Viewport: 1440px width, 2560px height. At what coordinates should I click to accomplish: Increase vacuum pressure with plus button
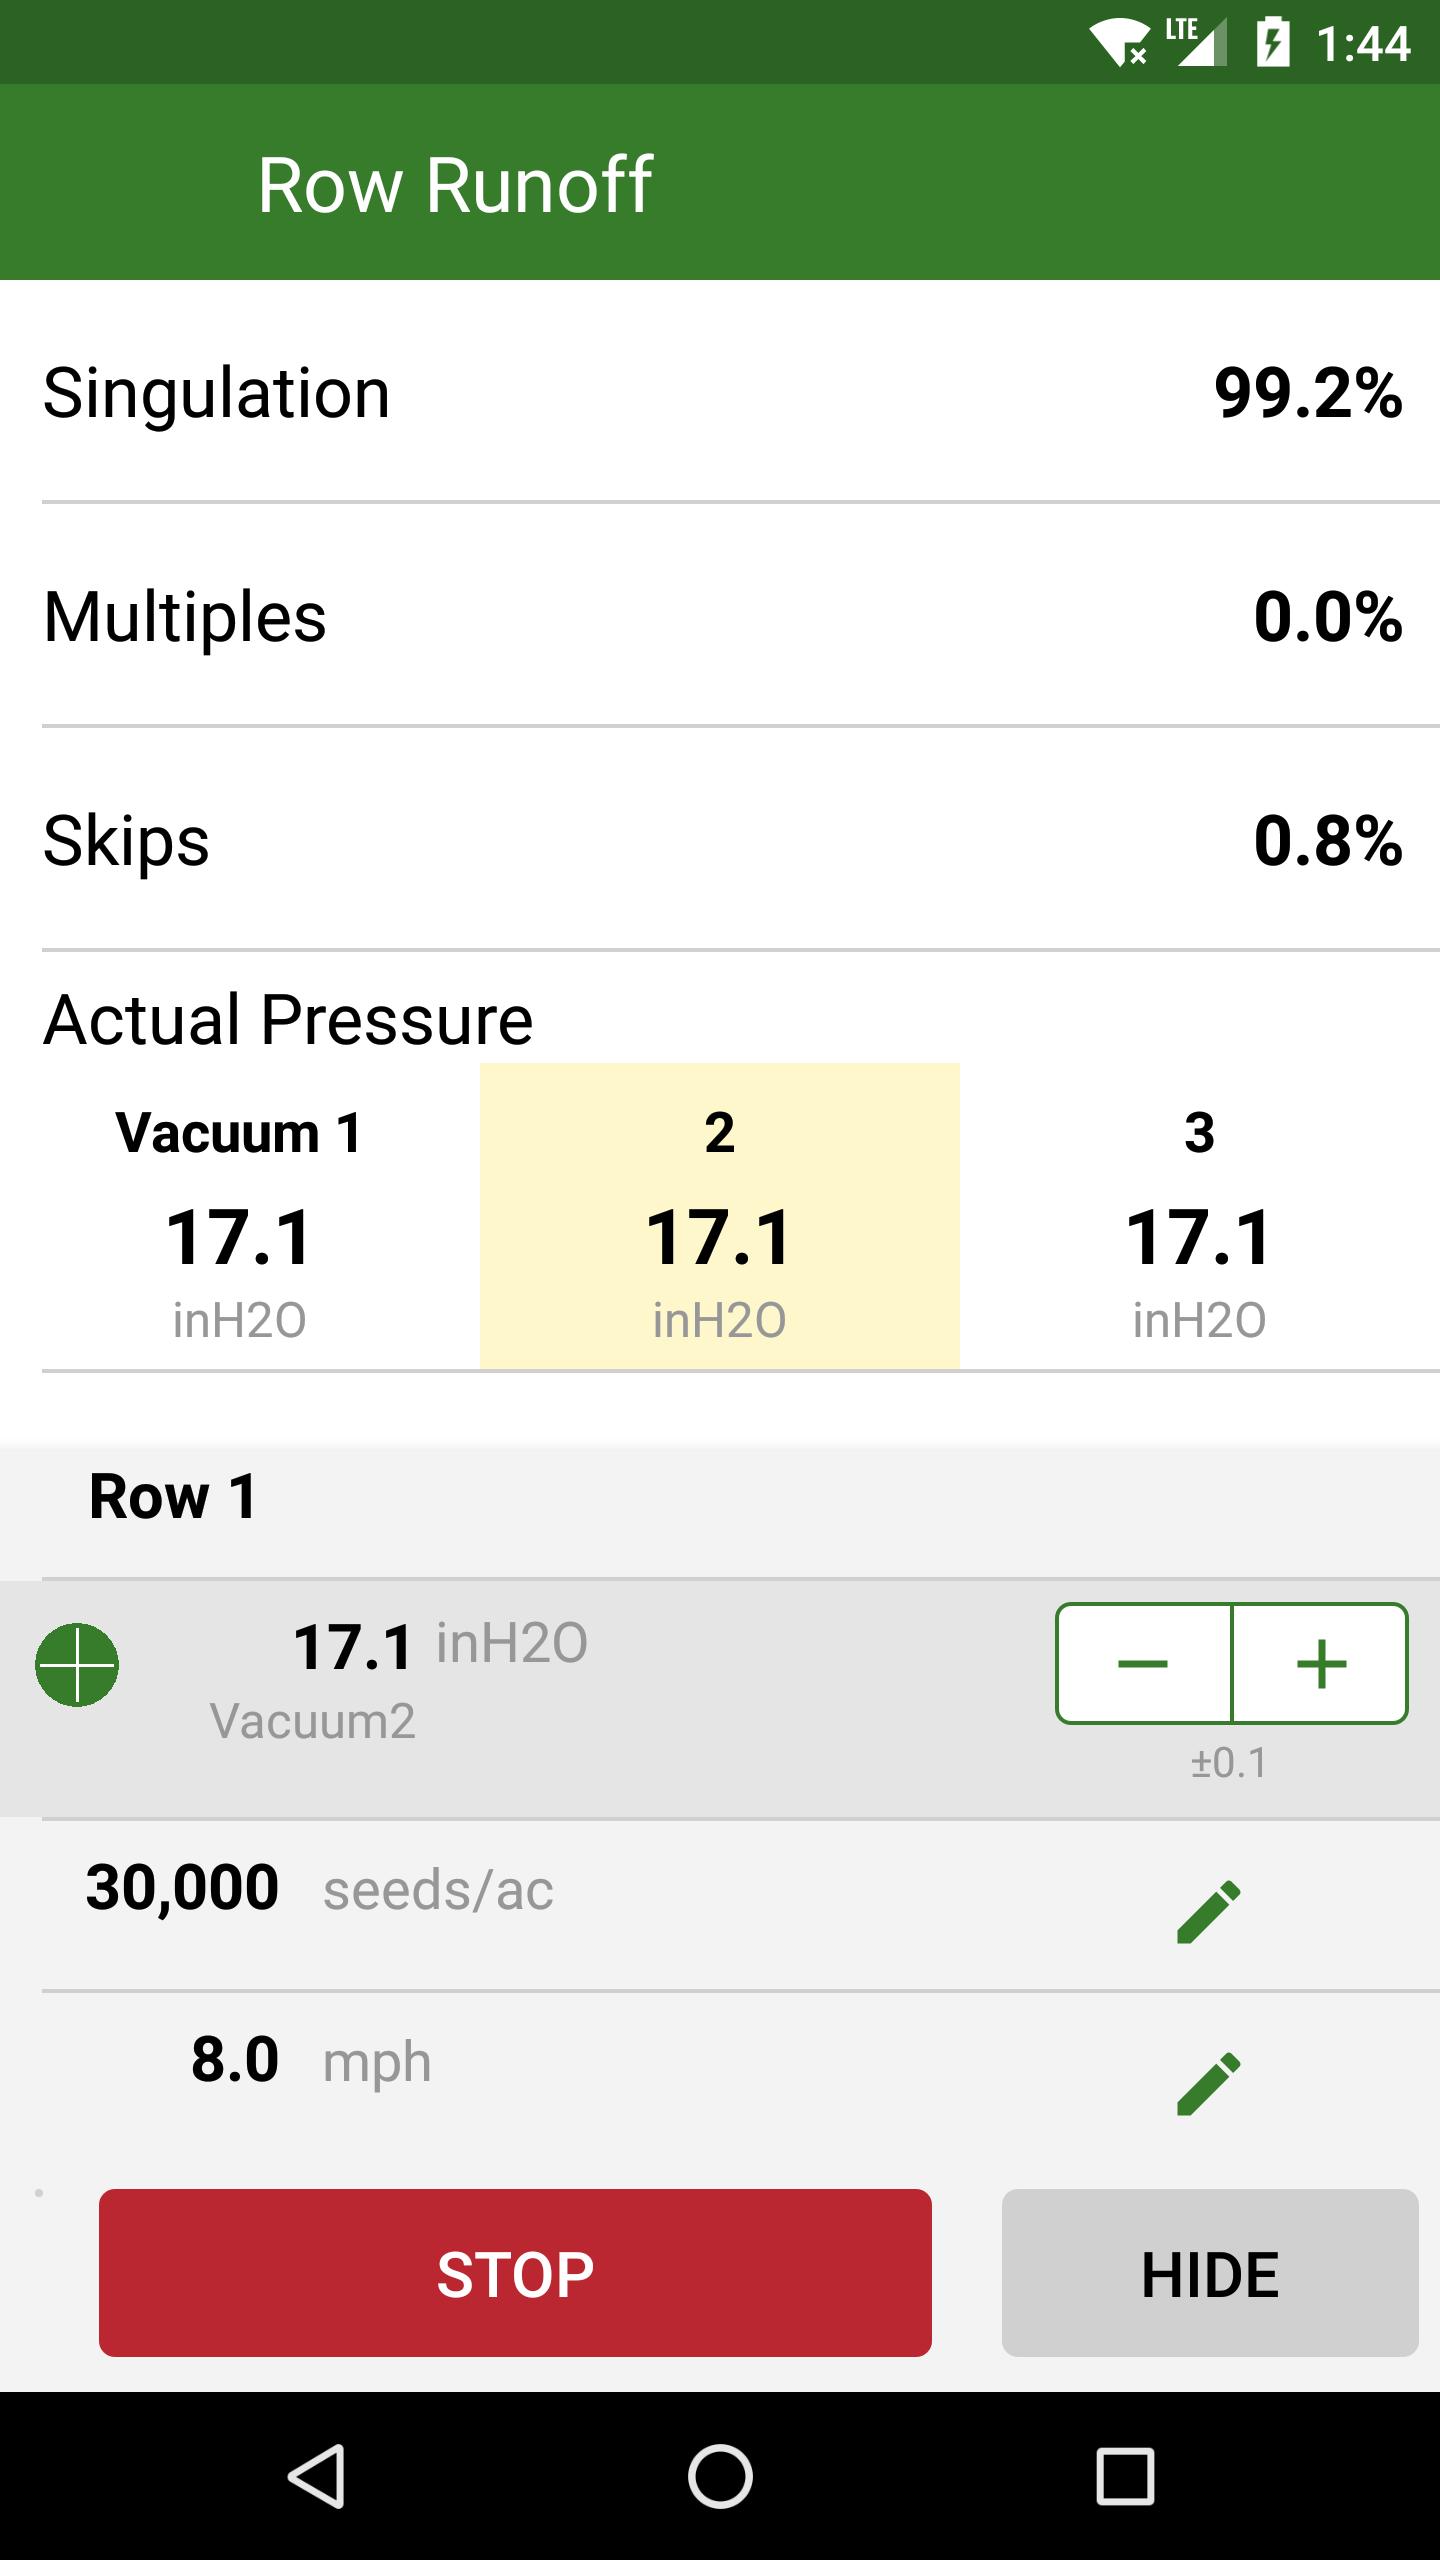pos(1320,1664)
